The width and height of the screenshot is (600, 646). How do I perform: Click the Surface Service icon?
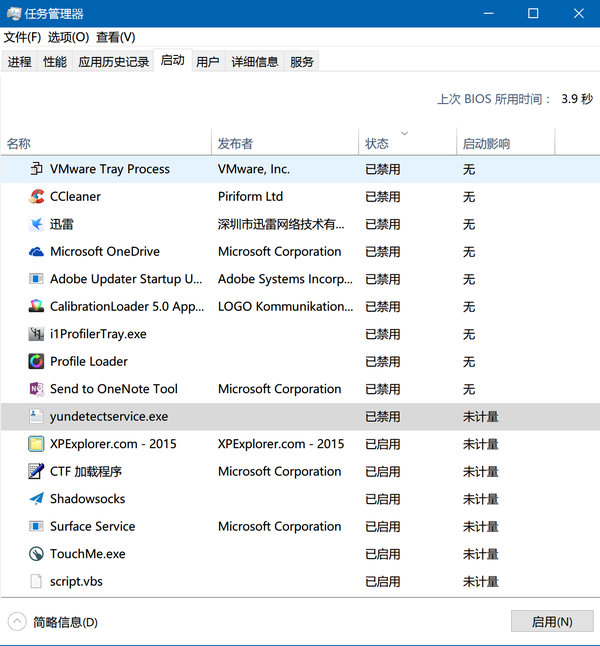[36, 527]
